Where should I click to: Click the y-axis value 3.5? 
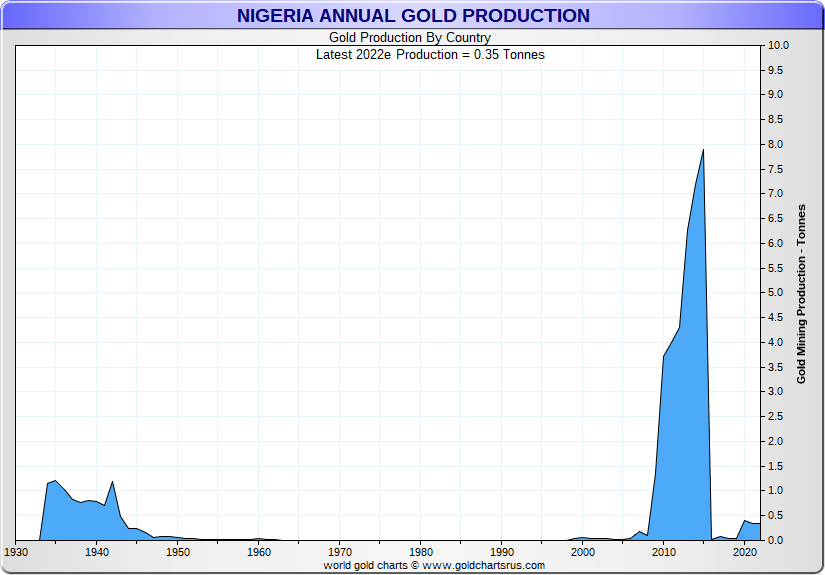coord(776,367)
